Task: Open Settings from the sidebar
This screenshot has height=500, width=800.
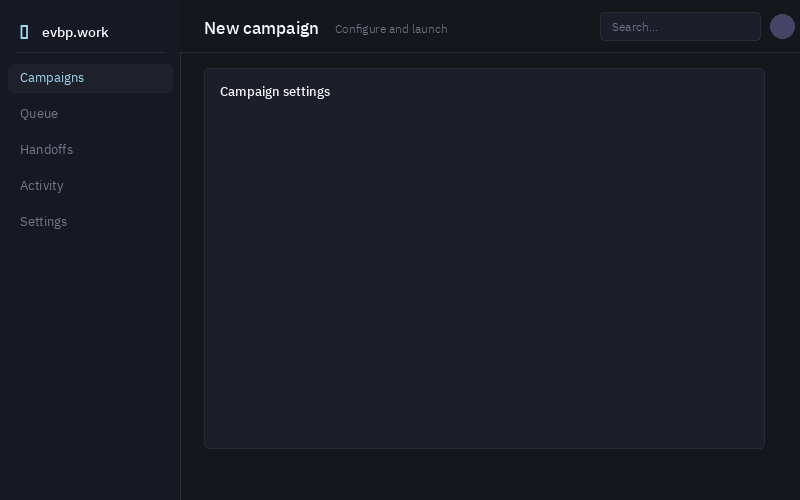Action: coord(90,222)
